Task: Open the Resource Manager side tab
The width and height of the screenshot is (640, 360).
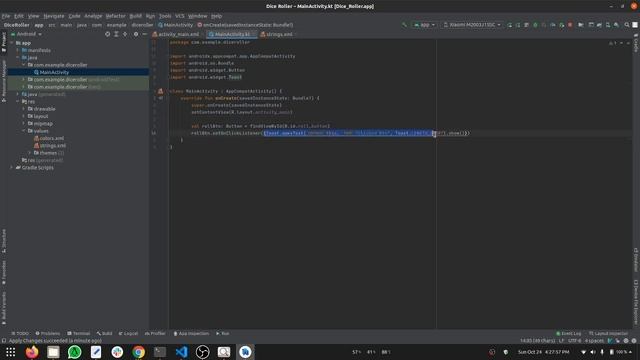Action: 4,81
